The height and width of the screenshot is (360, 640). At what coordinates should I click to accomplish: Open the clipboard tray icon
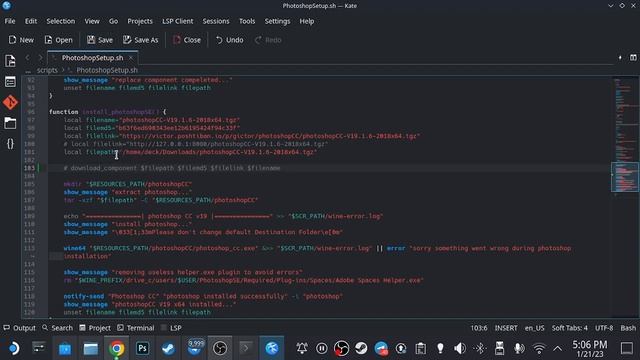click(x=420, y=348)
